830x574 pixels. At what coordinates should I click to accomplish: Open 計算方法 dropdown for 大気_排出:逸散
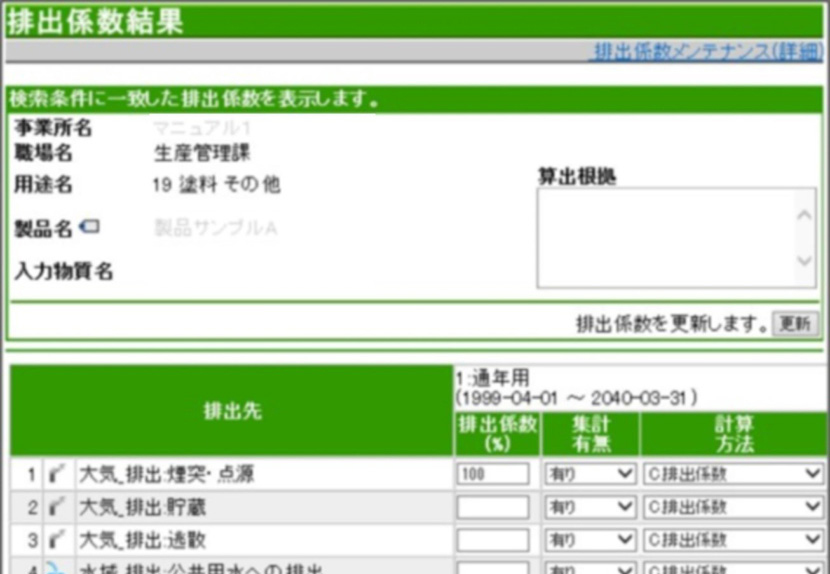734,540
